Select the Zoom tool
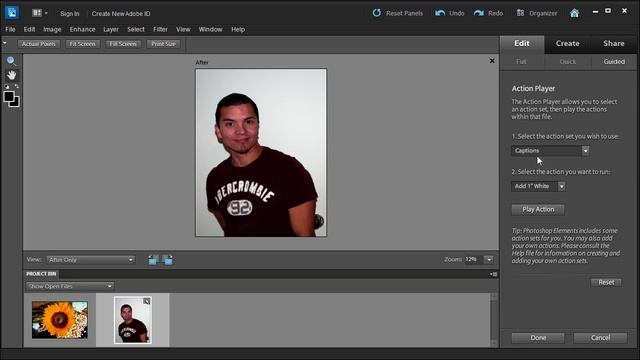The width and height of the screenshot is (640, 360). tap(11, 61)
